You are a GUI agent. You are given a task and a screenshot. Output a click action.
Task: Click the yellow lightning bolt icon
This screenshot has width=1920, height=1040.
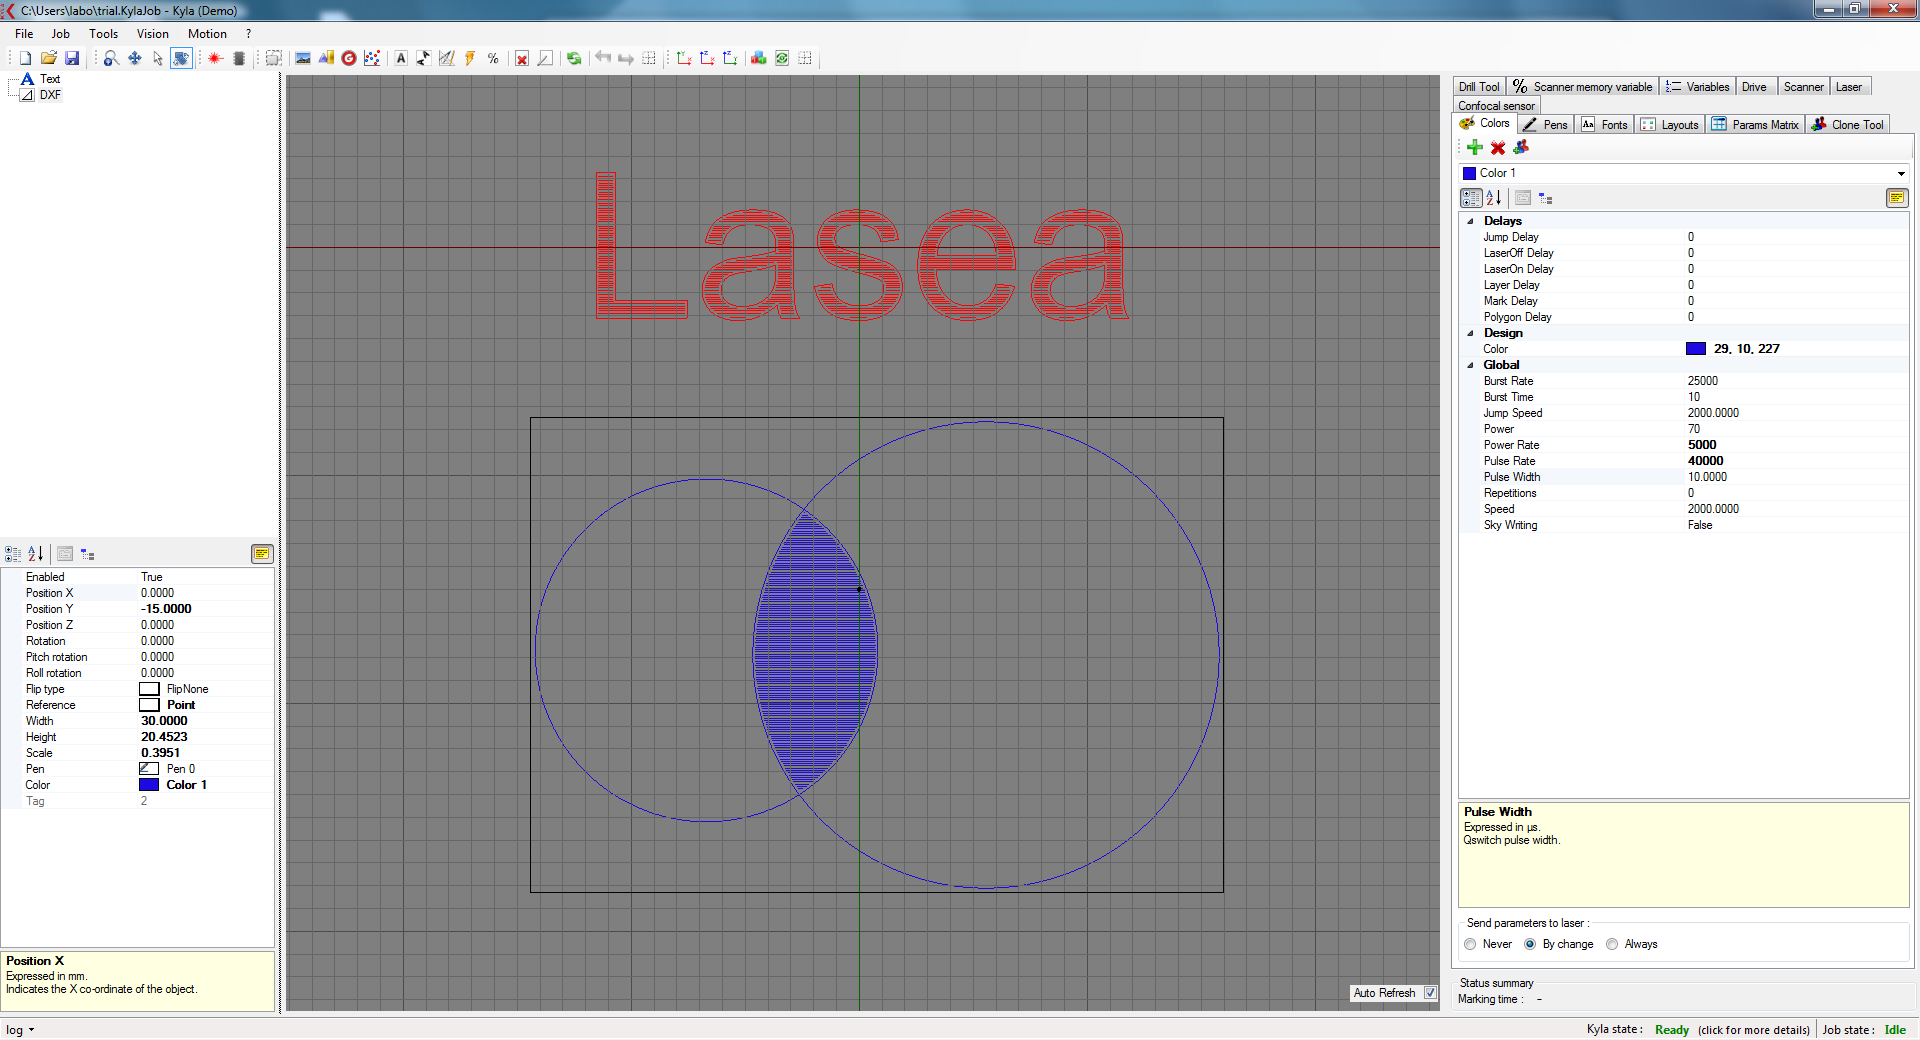(470, 58)
